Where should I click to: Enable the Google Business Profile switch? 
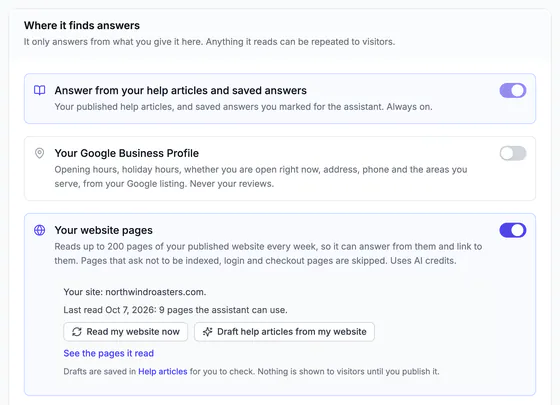point(513,154)
